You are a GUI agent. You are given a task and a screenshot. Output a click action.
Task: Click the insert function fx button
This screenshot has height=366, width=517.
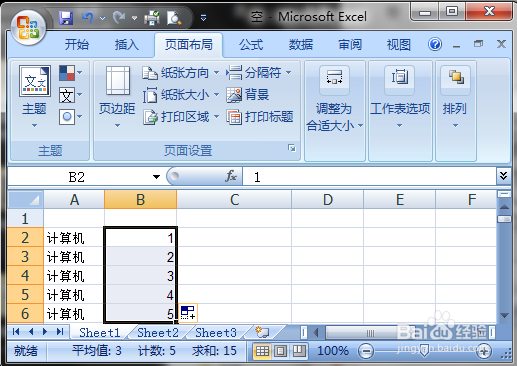tap(231, 176)
